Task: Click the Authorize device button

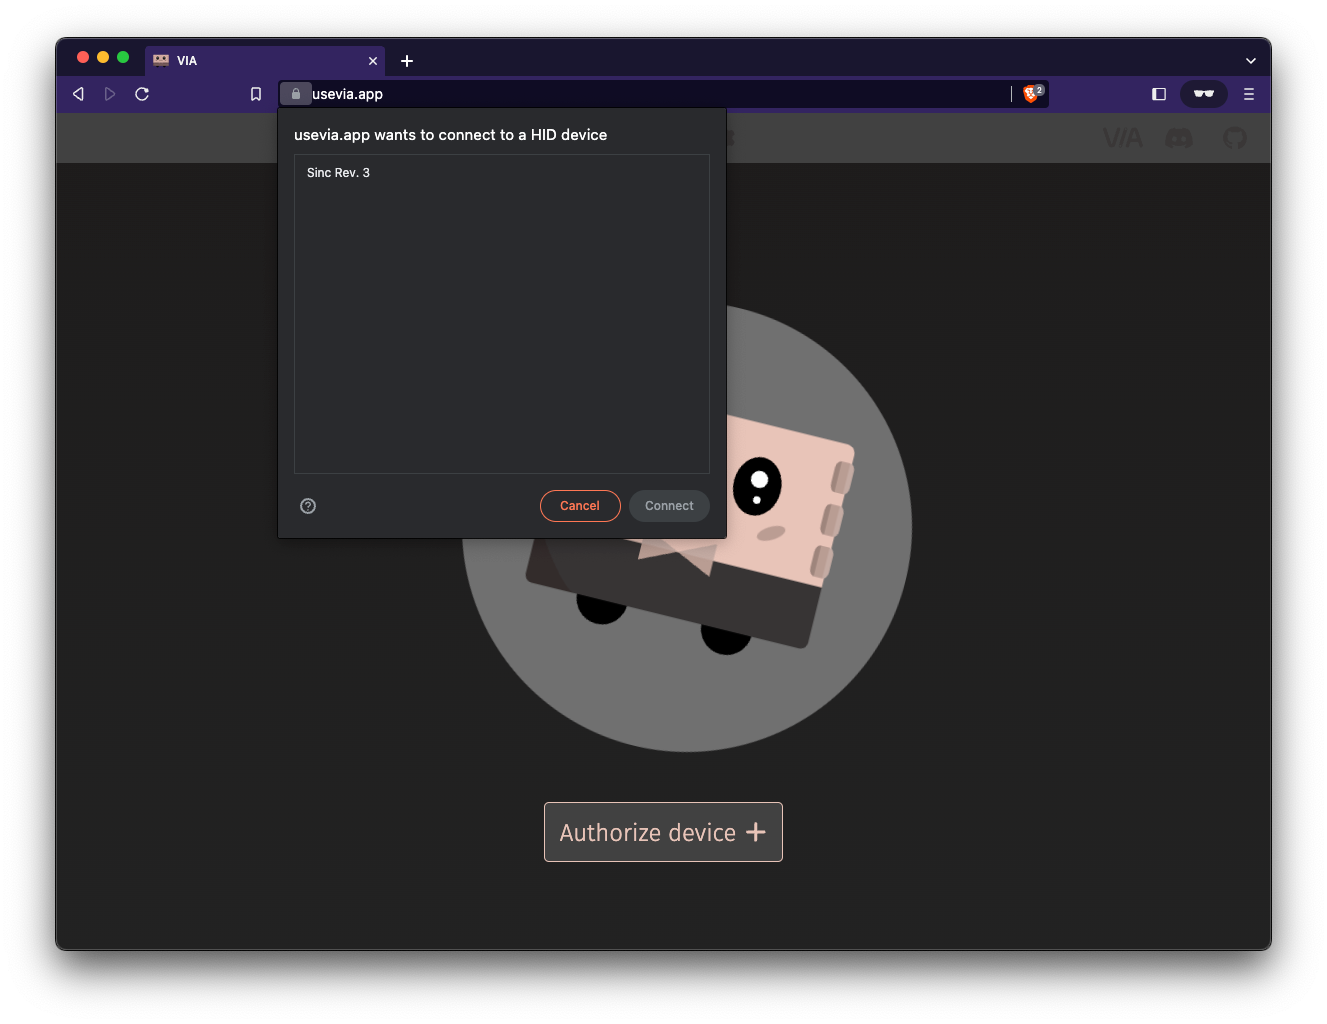Action: pyautogui.click(x=663, y=832)
